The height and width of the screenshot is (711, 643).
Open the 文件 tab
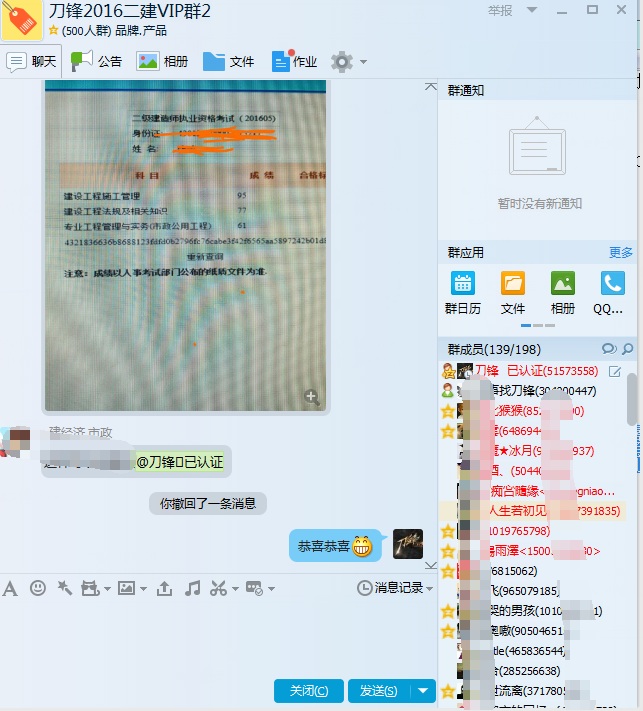pos(229,61)
